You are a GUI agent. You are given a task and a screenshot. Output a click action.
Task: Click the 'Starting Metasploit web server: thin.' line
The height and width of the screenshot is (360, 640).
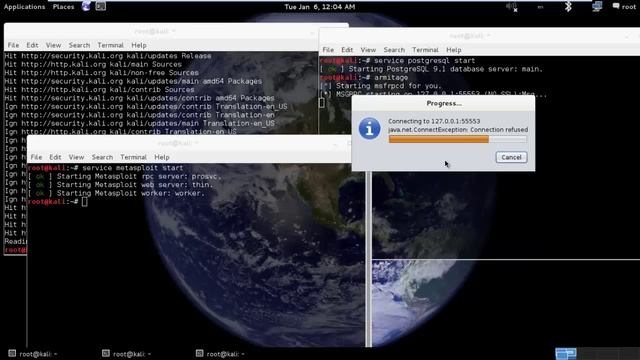[120, 185]
